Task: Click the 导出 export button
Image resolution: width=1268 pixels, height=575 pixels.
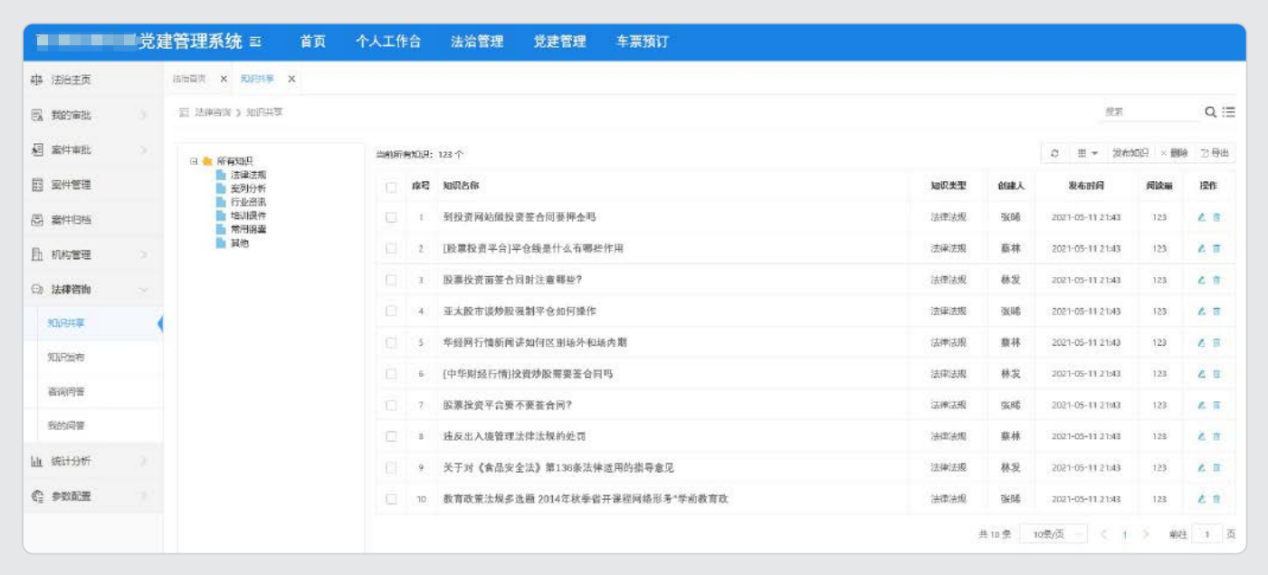Action: coord(1215,153)
